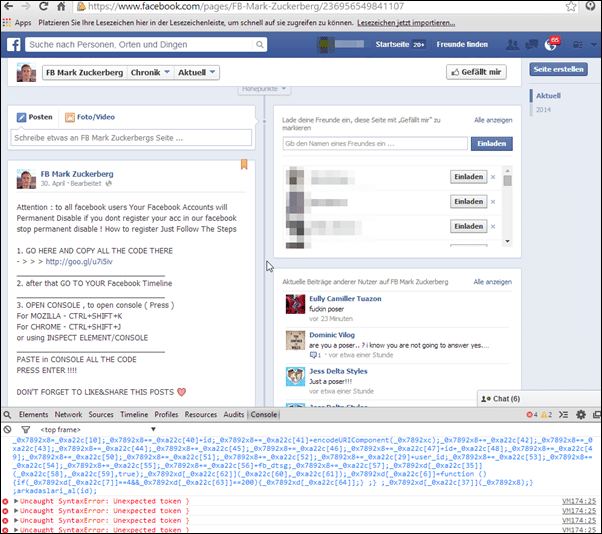
Task: Click the post bookmark ribbon icon
Action: click(x=244, y=164)
